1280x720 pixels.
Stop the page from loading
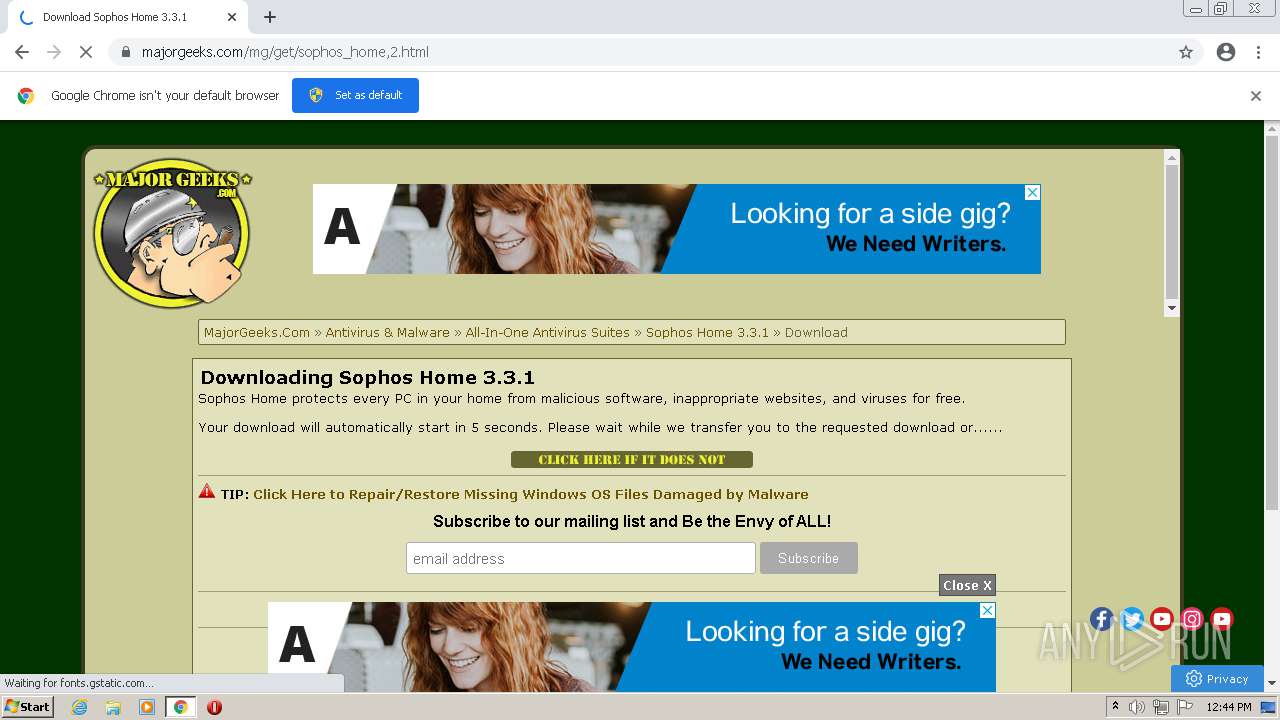pos(86,52)
